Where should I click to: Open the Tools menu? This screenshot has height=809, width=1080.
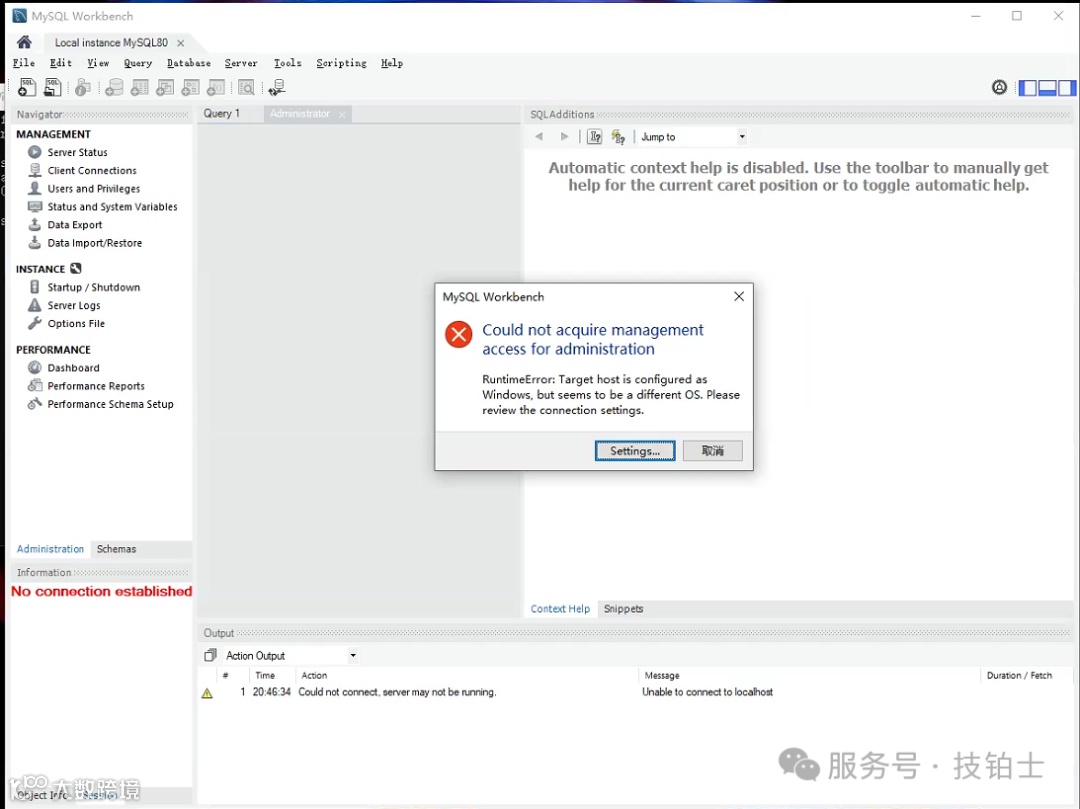(x=287, y=63)
